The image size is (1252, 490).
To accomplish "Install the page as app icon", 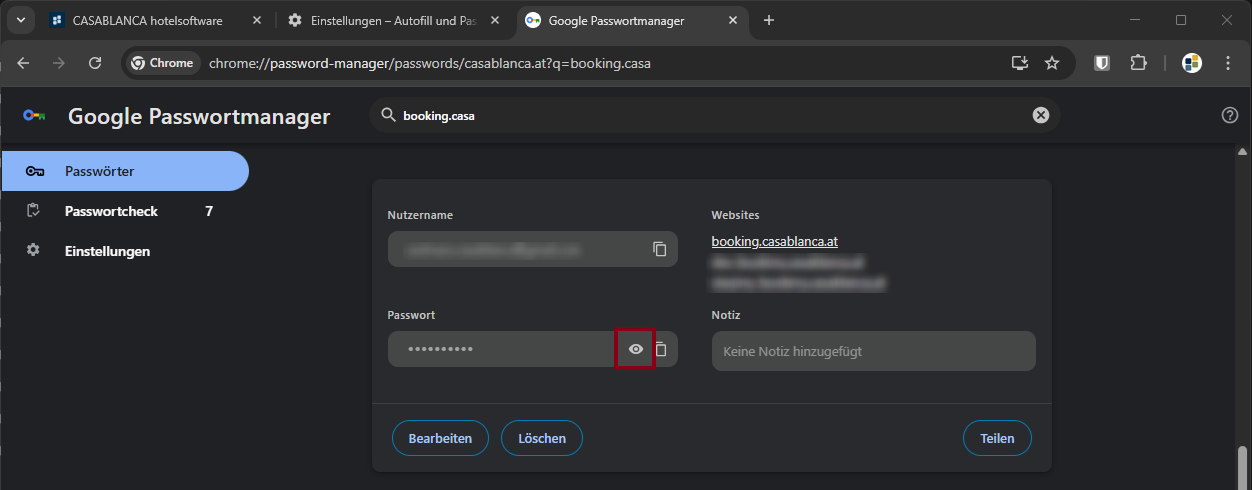I will [1019, 63].
